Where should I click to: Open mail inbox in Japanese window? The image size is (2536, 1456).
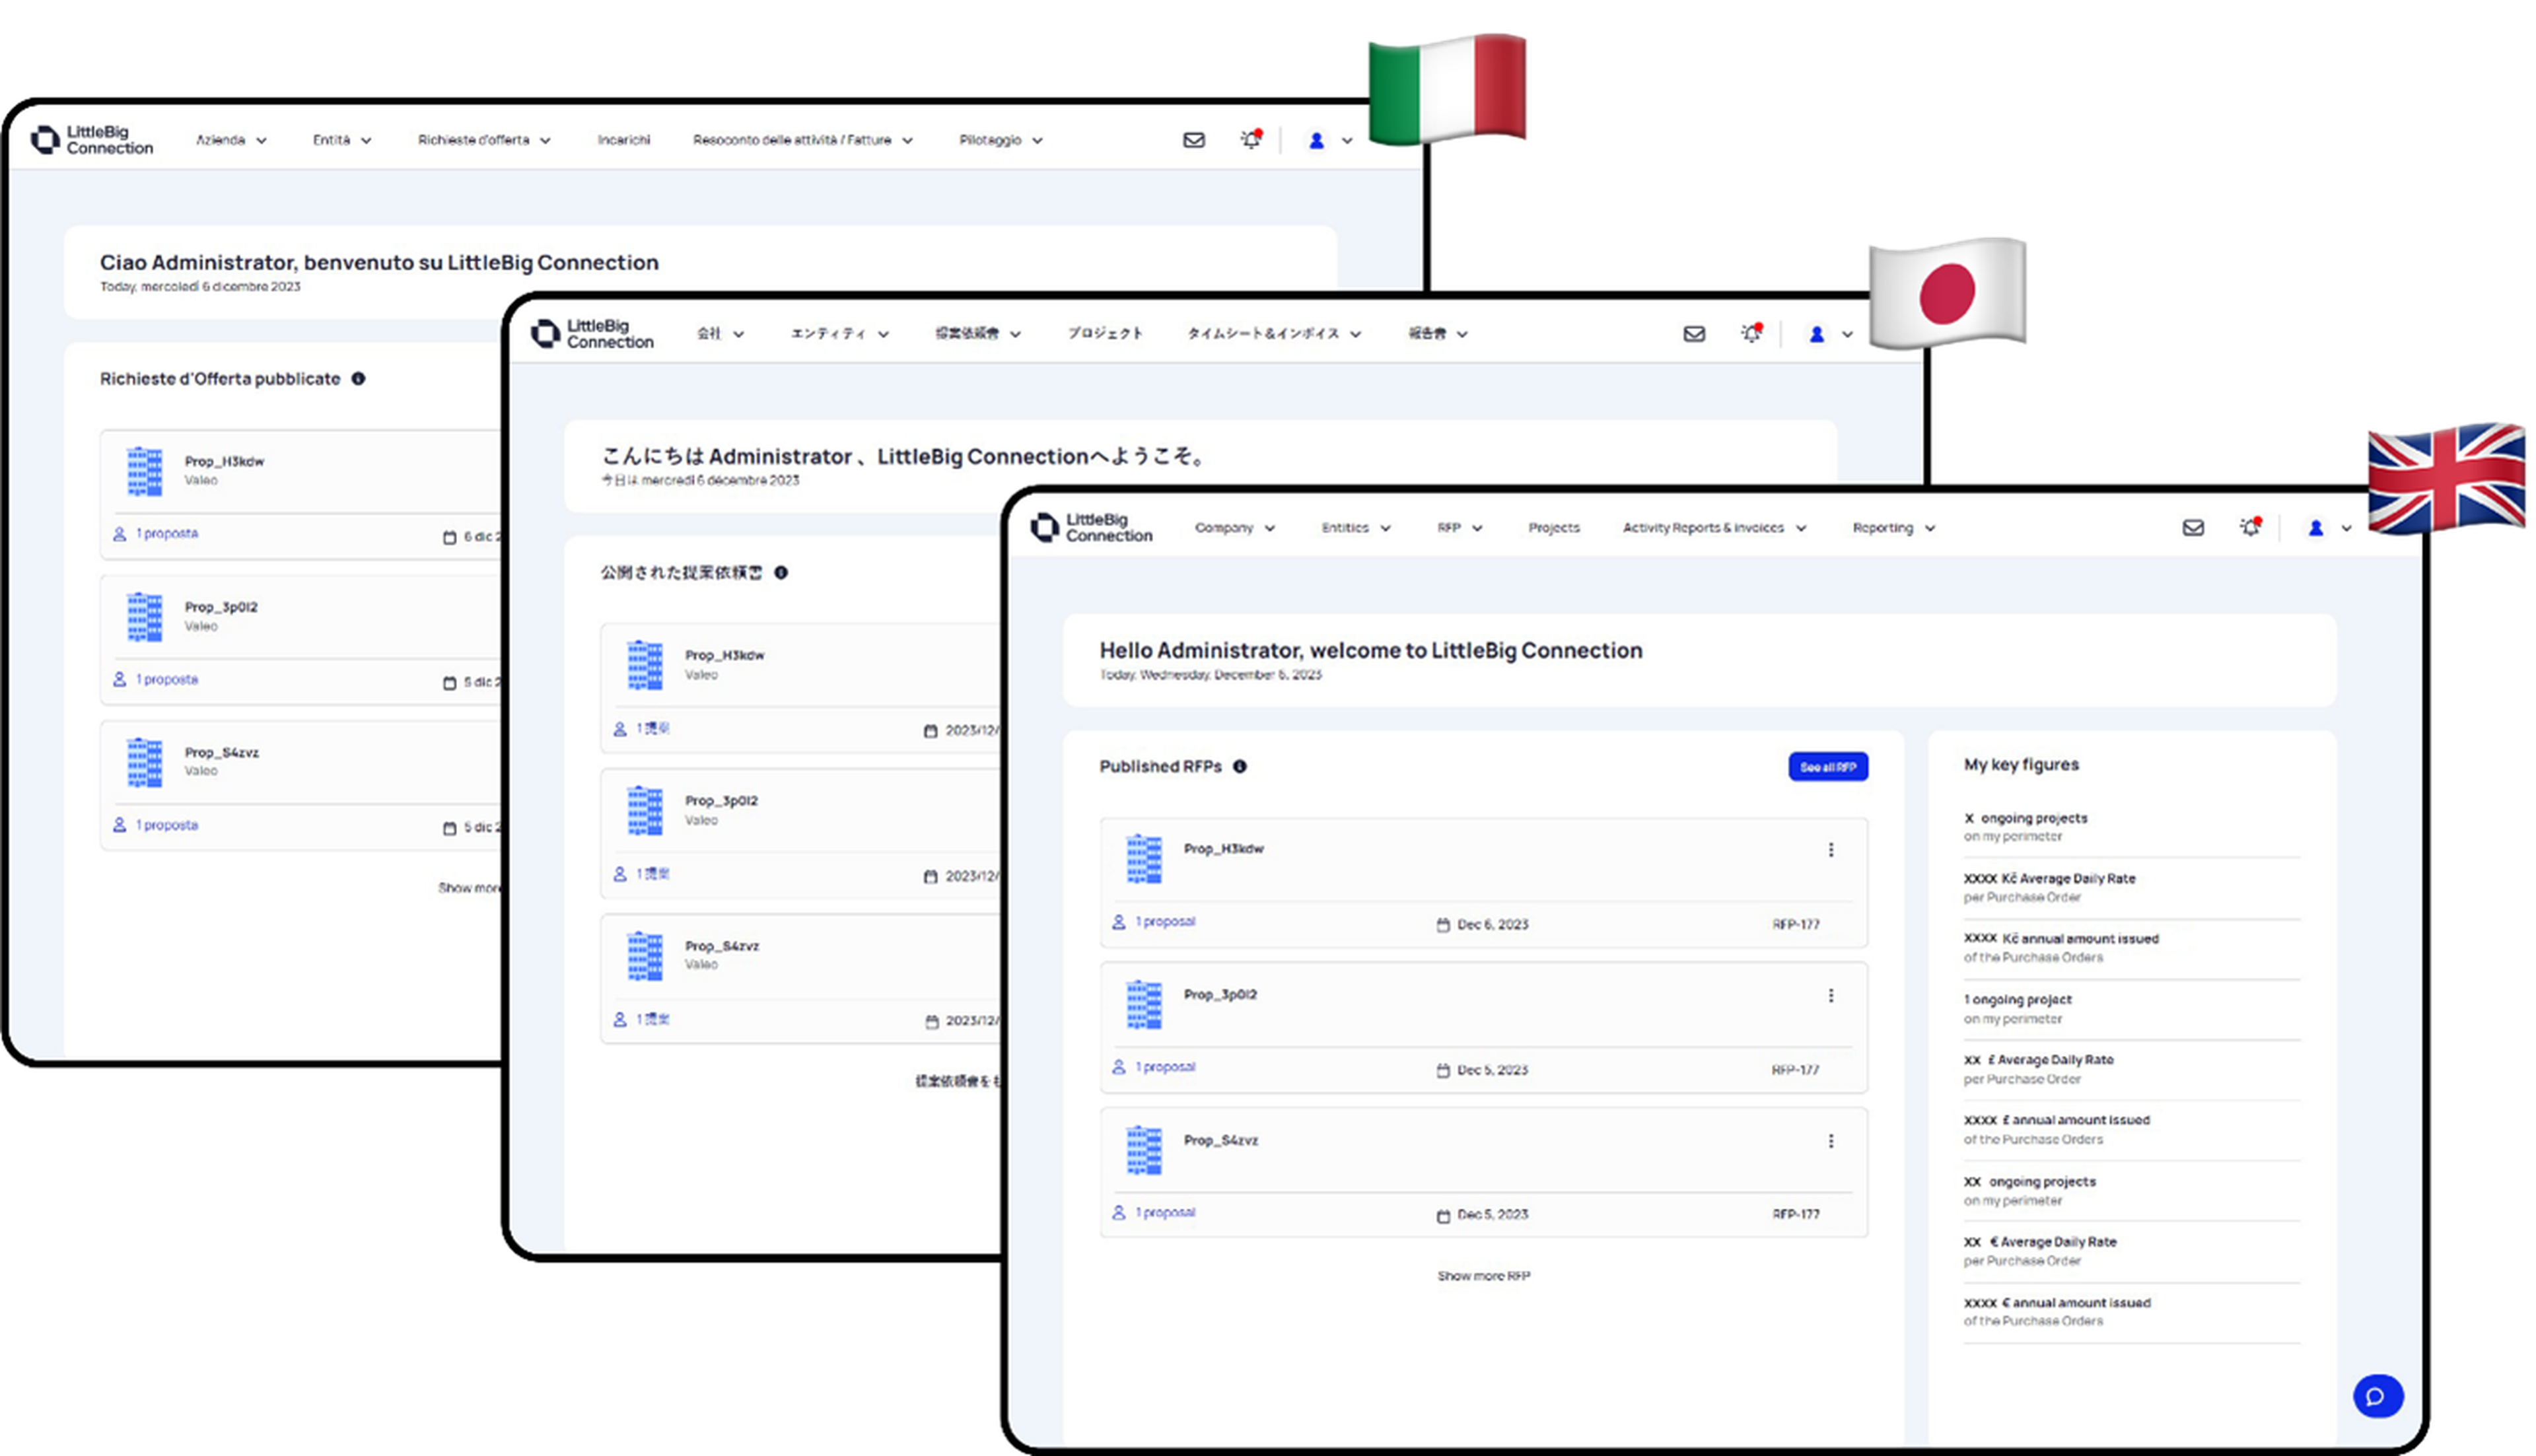1694,334
